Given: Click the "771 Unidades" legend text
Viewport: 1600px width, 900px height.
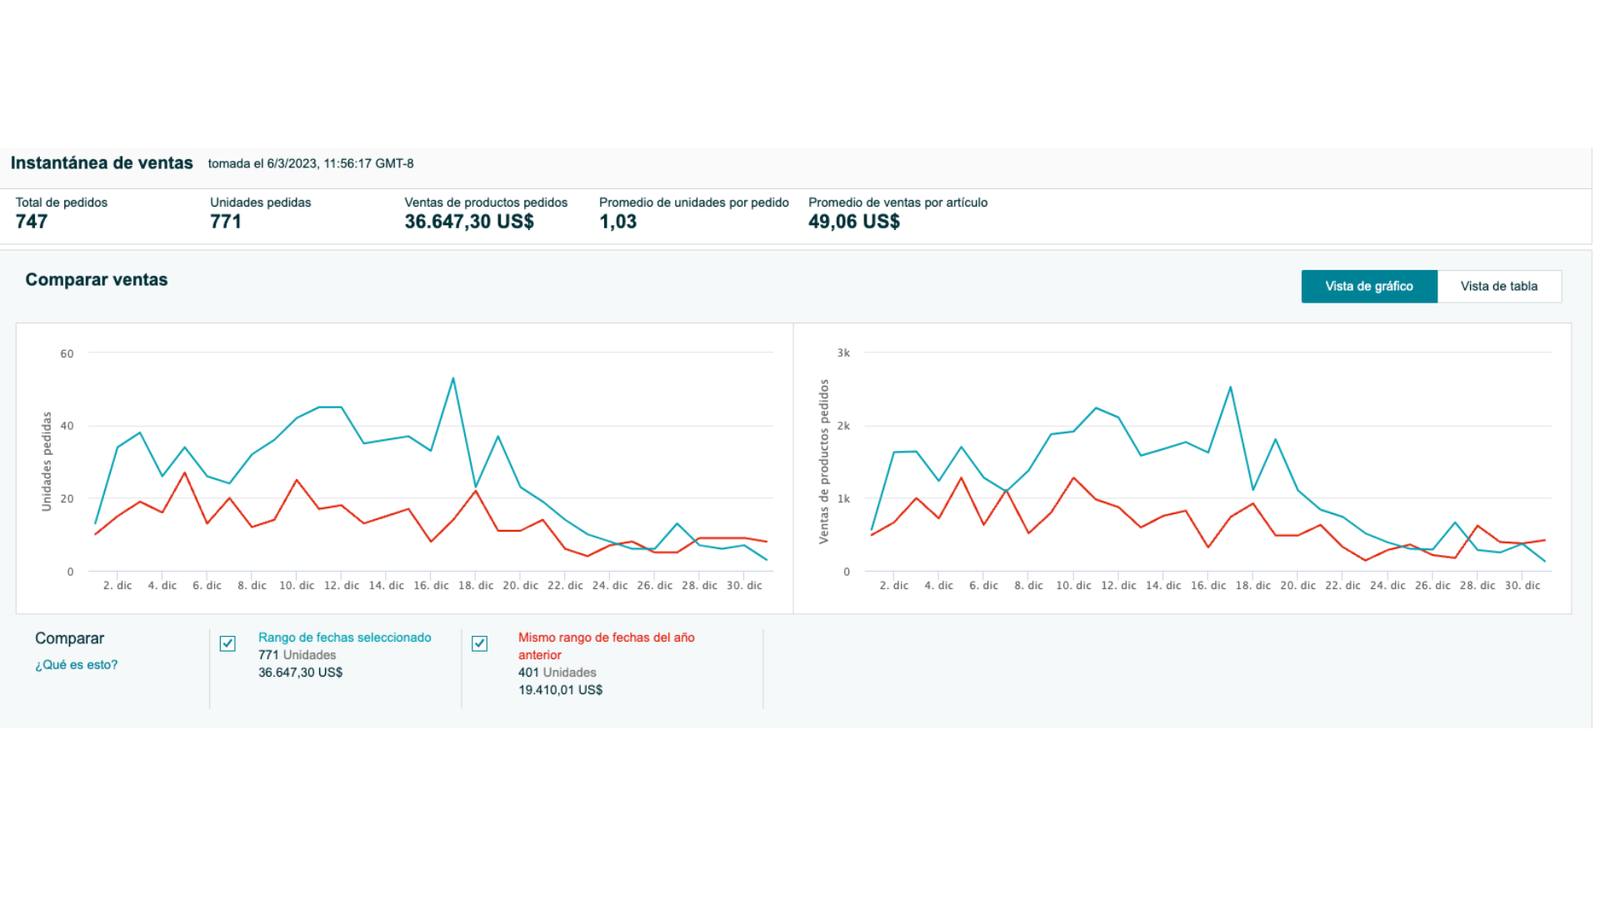Looking at the screenshot, I should coord(296,654).
